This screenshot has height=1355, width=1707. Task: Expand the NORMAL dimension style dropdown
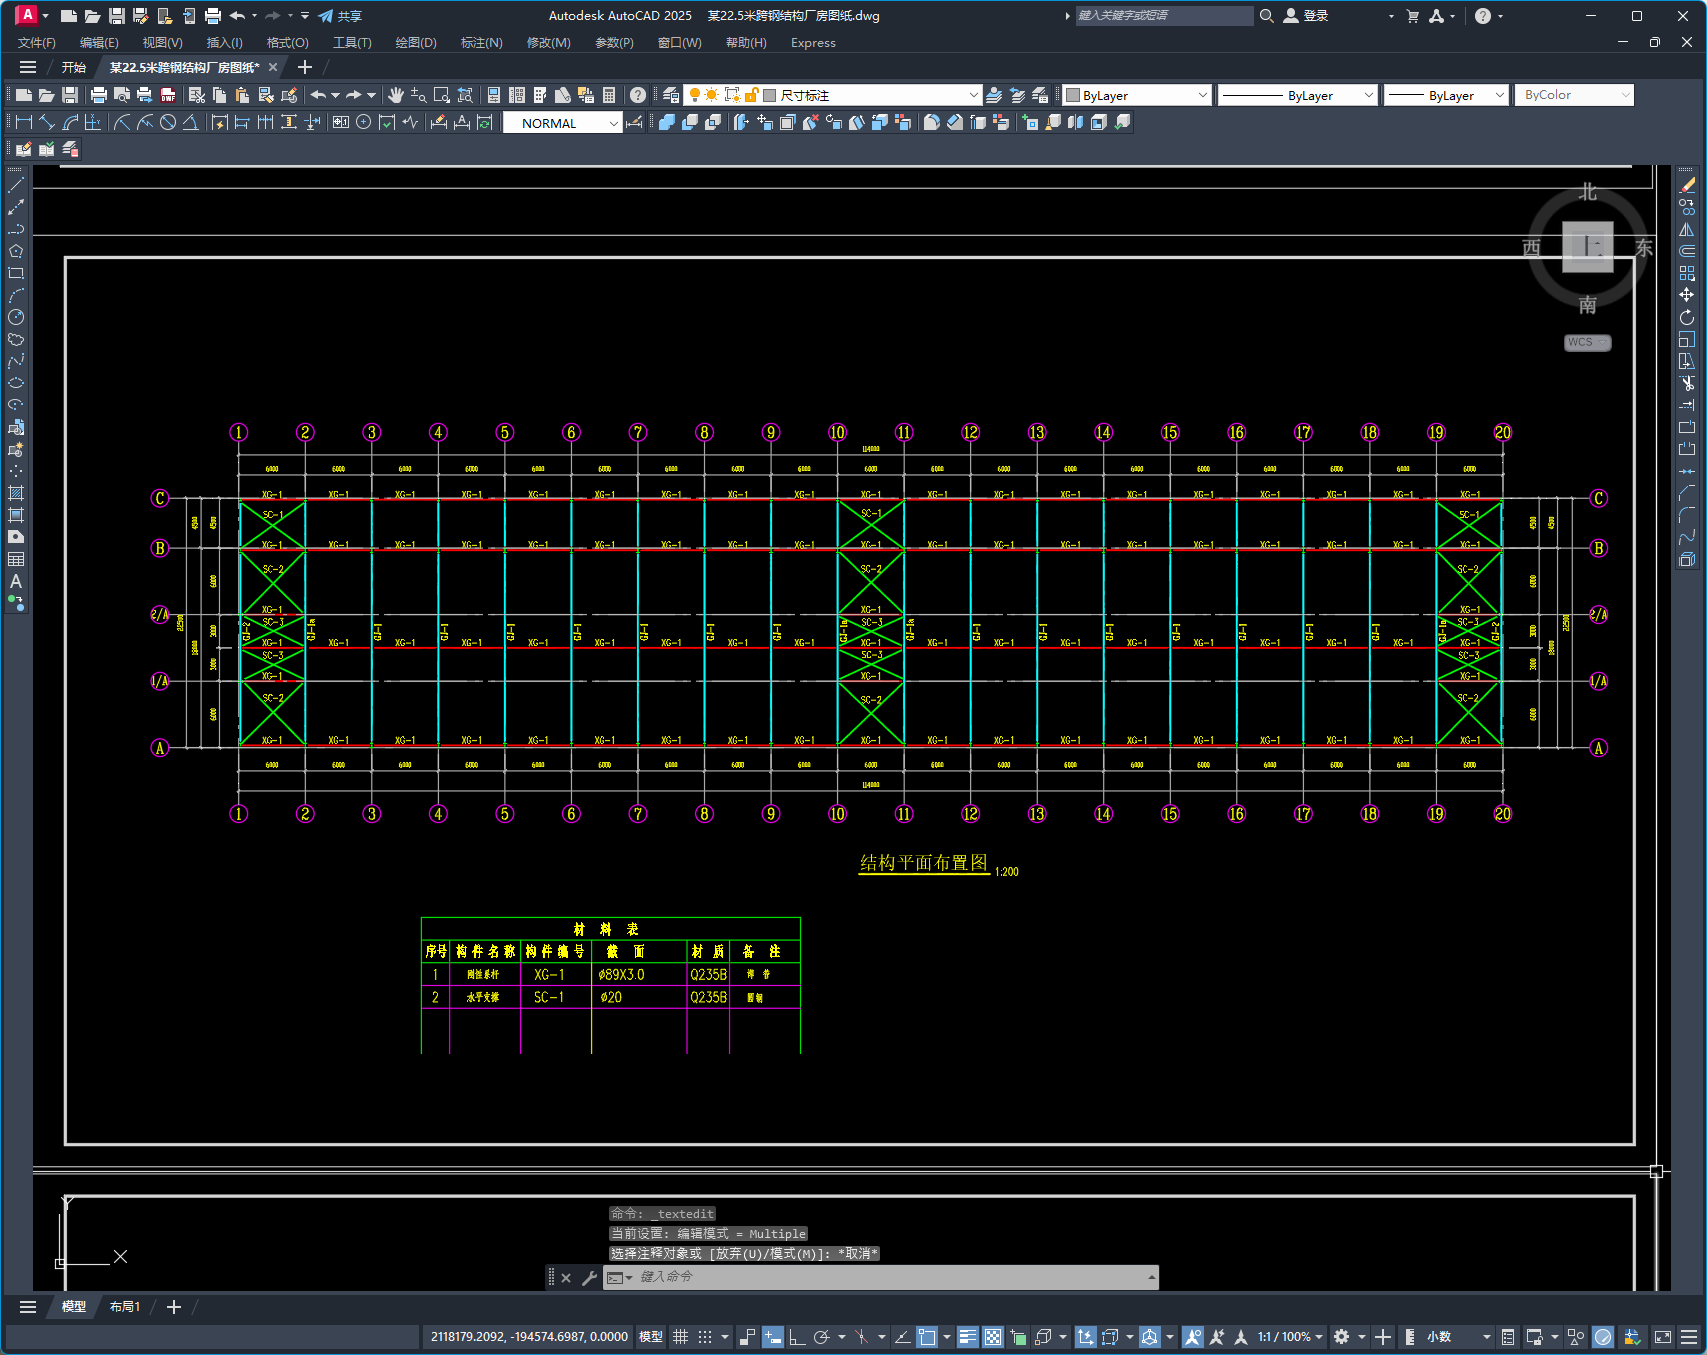coord(613,123)
